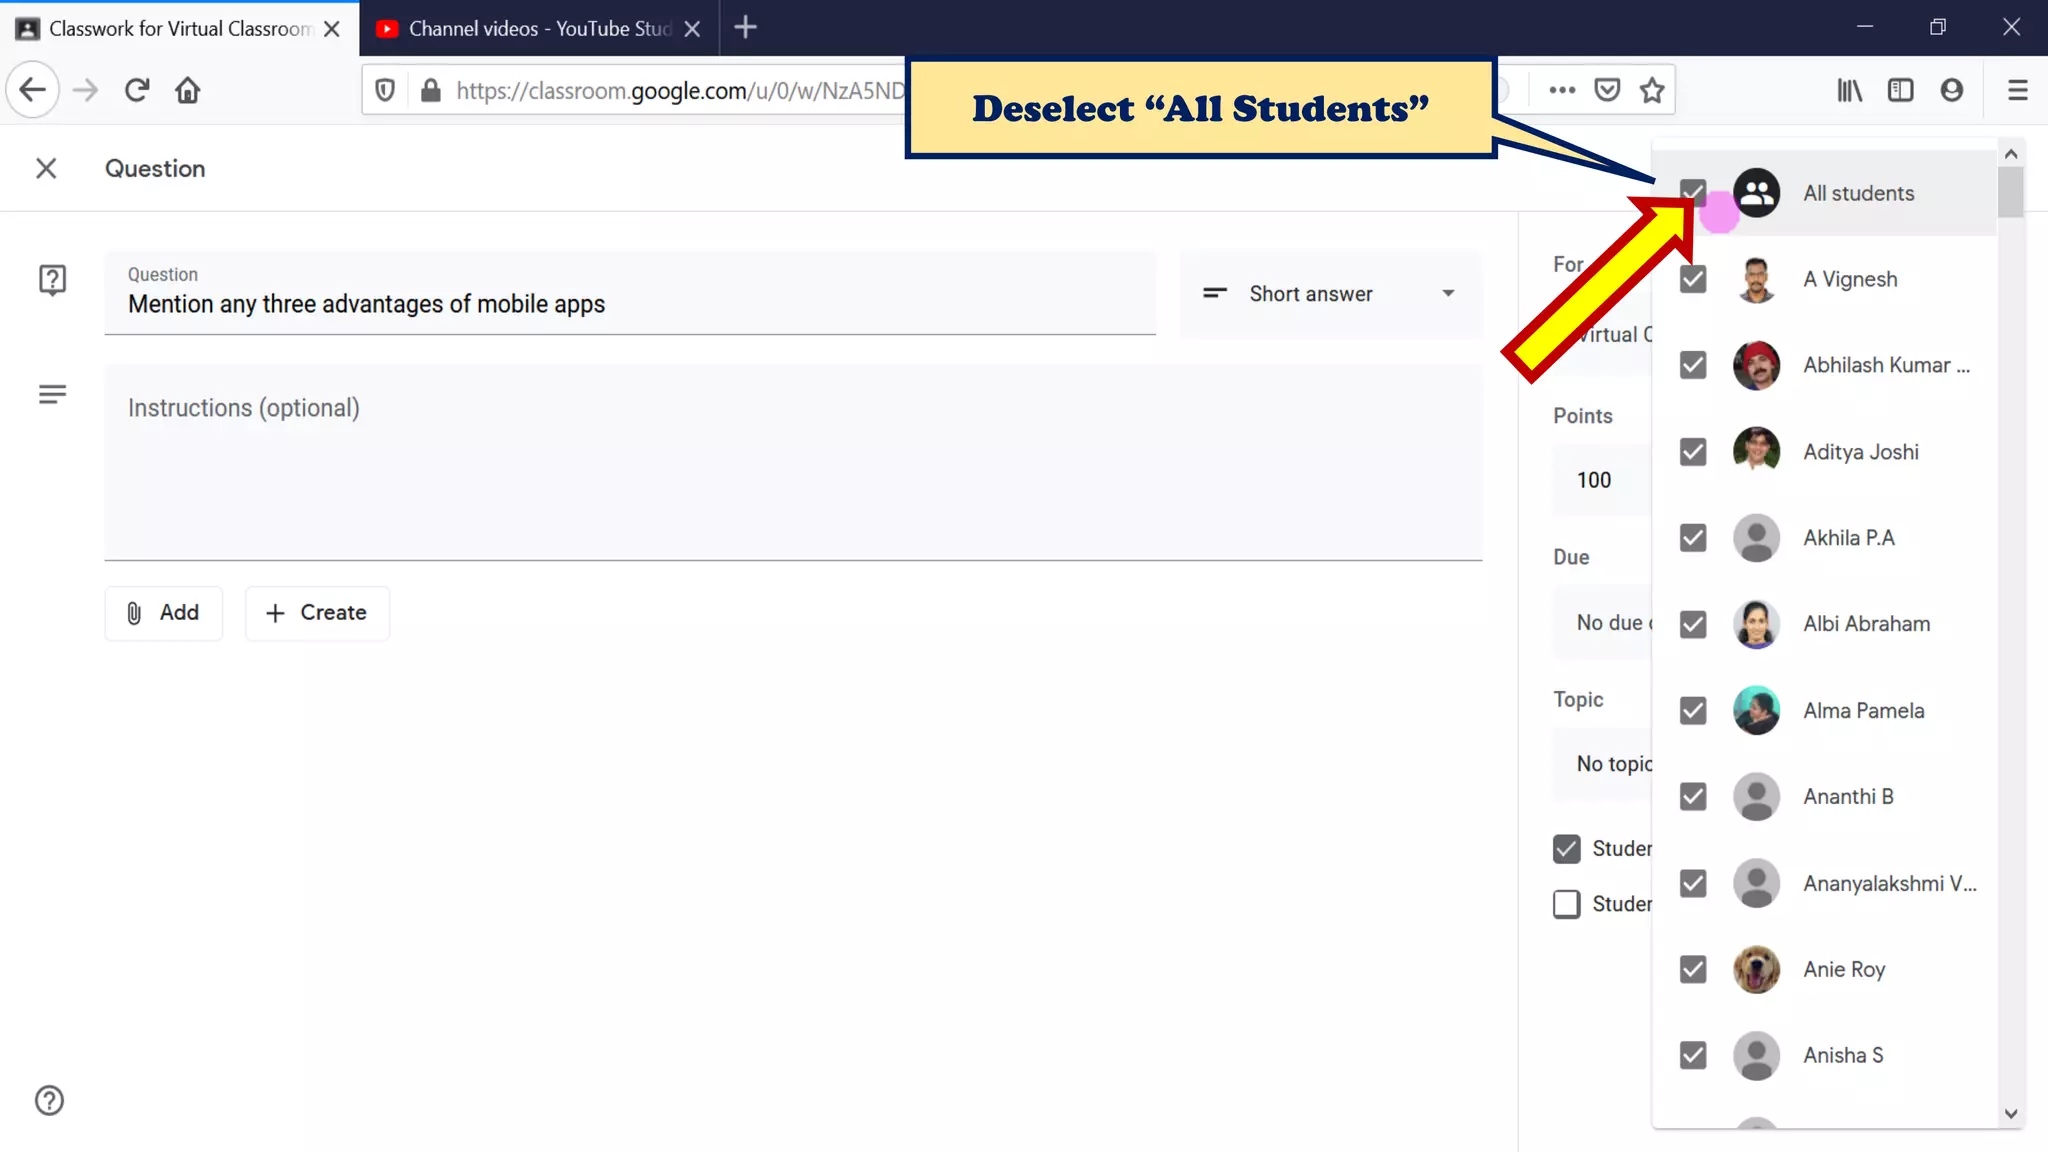Open the No topic dropdown
The height and width of the screenshot is (1152, 2048).
coord(1603,764)
